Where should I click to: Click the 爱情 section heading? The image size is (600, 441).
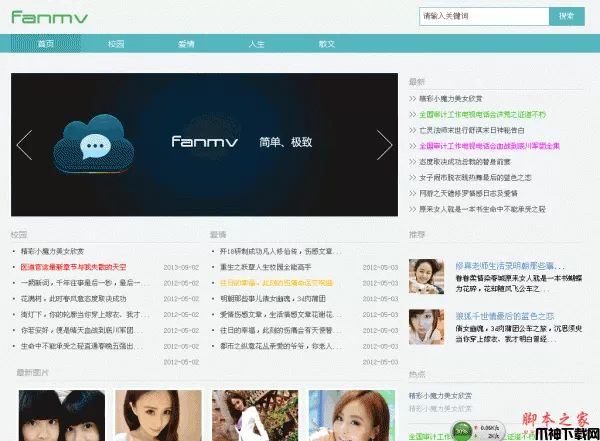(218, 234)
